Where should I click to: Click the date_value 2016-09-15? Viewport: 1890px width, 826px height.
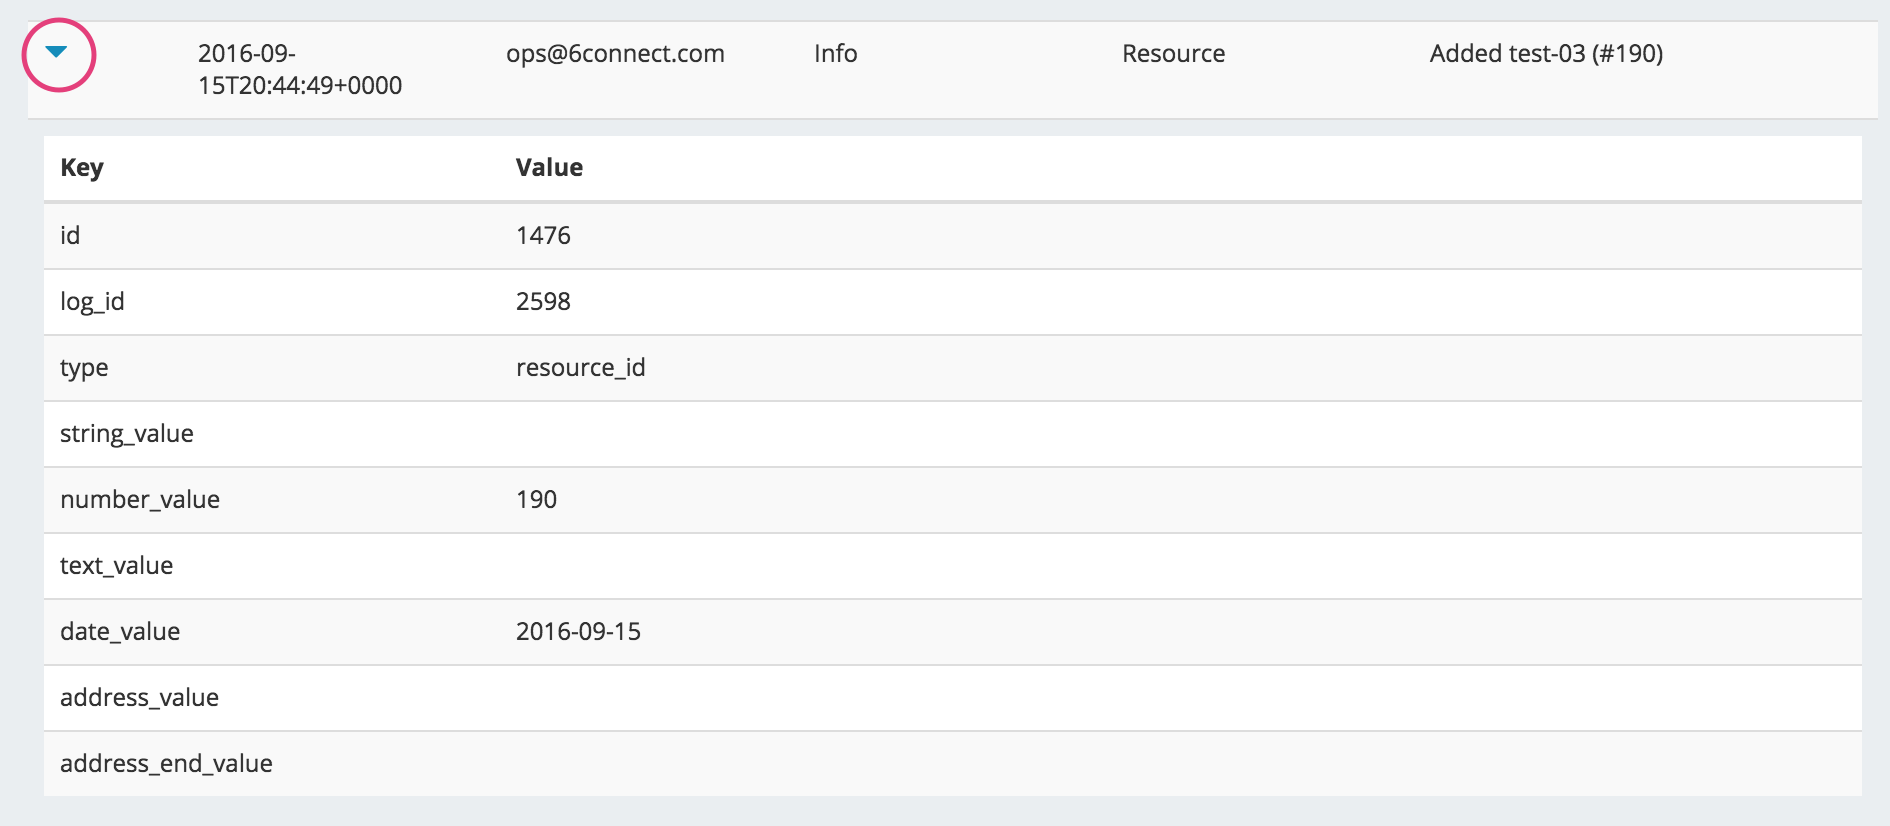(578, 632)
